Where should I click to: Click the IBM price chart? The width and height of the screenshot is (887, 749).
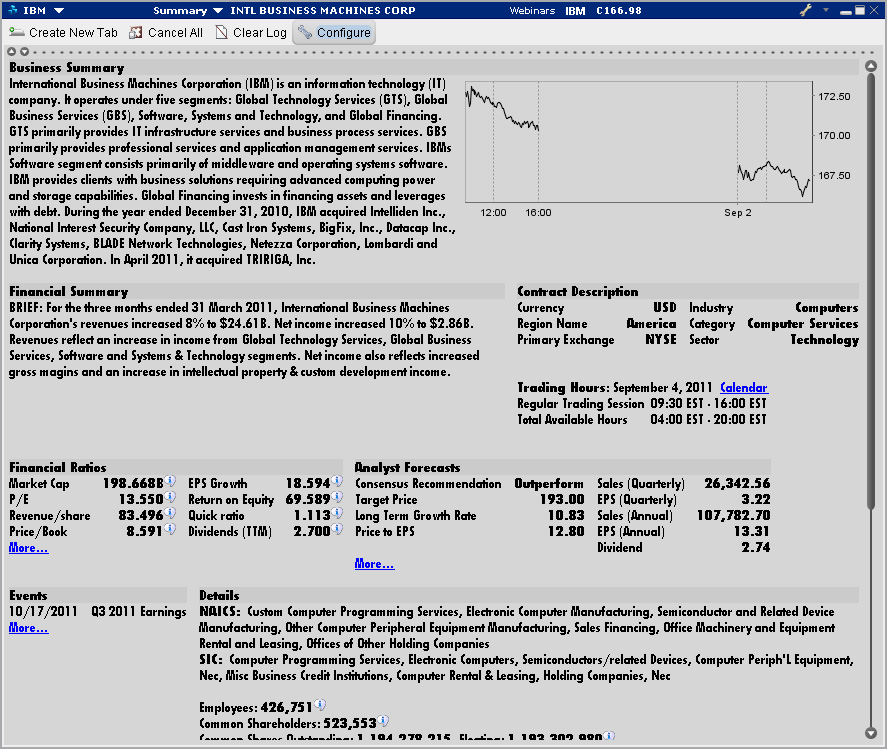pyautogui.click(x=639, y=141)
